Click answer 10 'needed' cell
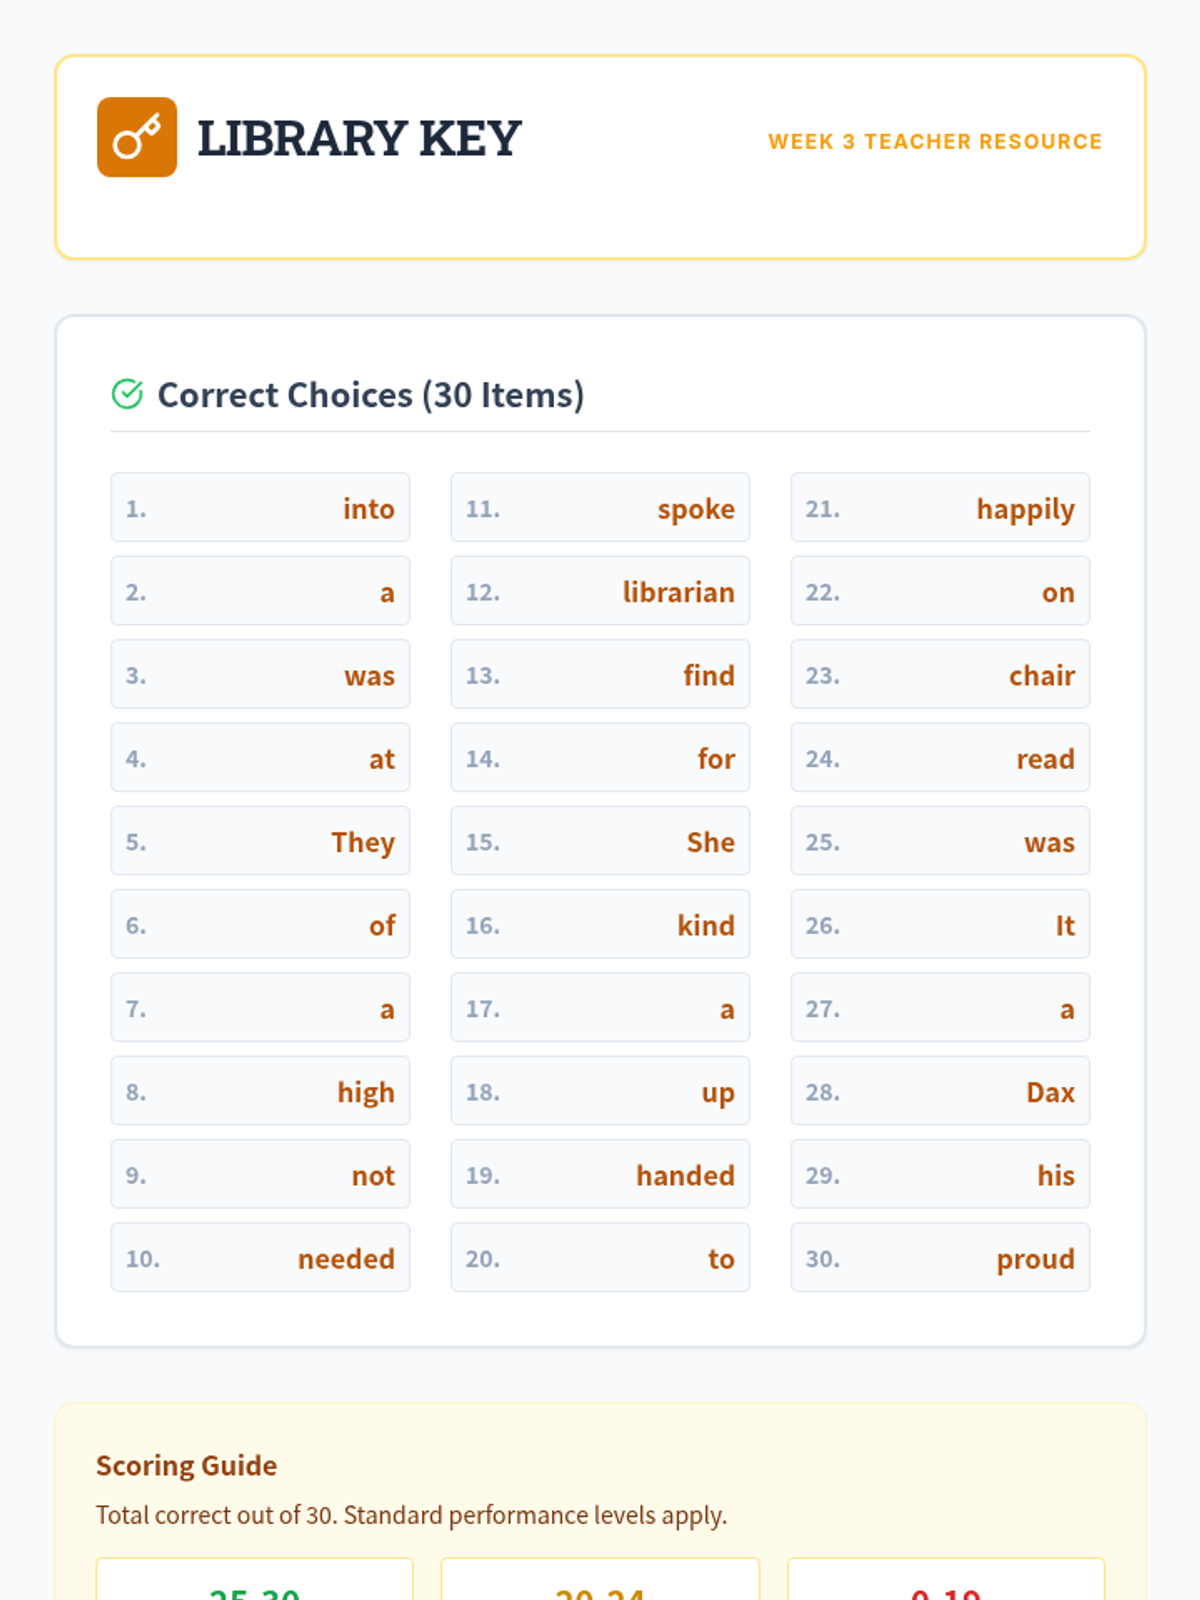 tap(260, 1258)
